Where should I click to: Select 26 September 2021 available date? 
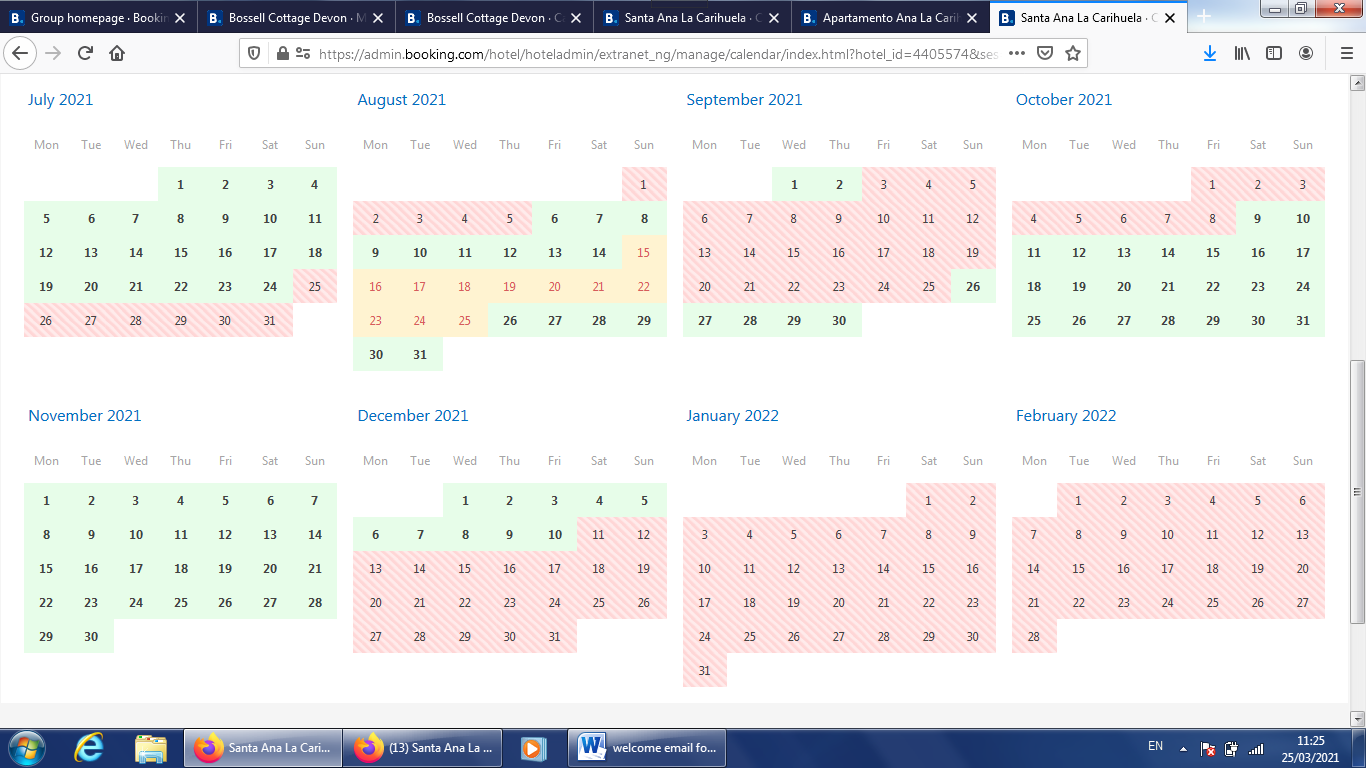coord(973,287)
